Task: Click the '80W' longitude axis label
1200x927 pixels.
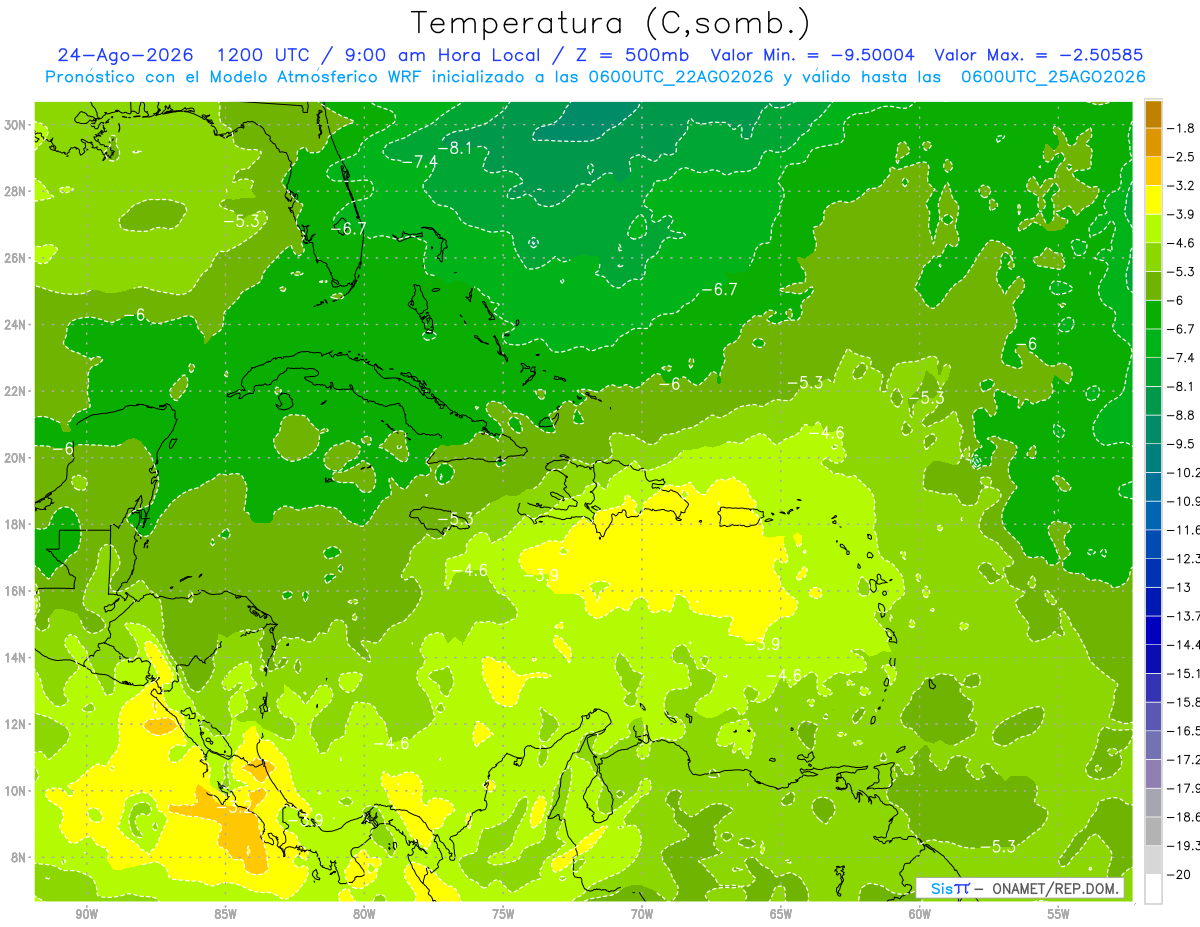Action: pyautogui.click(x=364, y=914)
